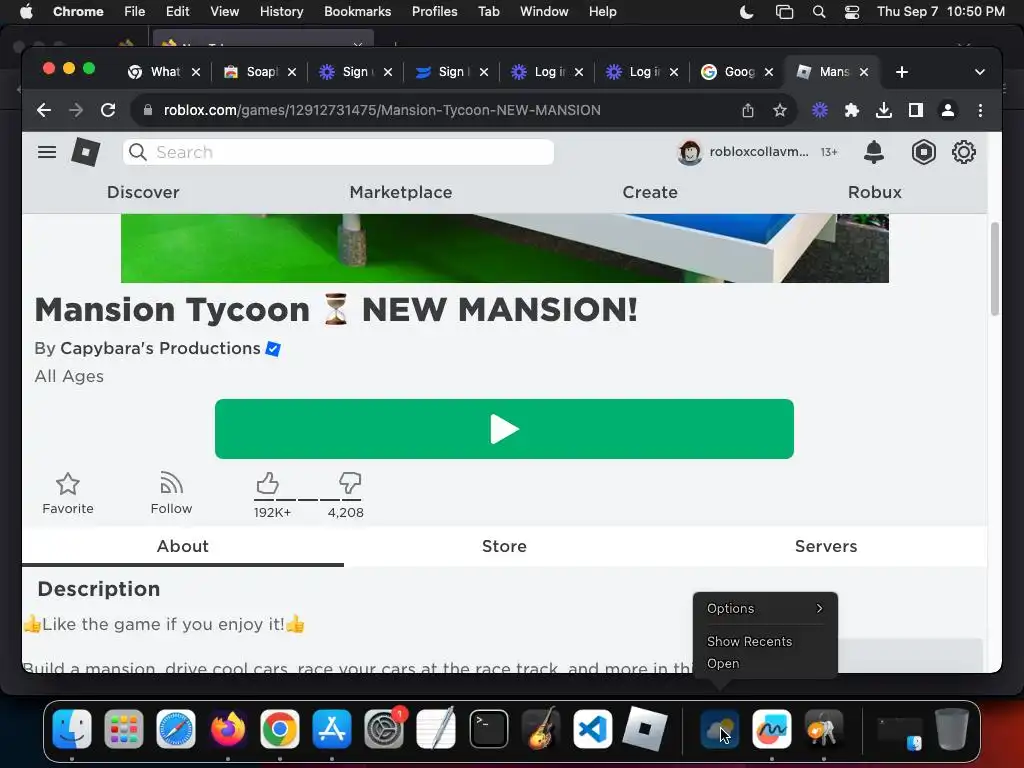Like the game with thumbs up

pos(268,483)
